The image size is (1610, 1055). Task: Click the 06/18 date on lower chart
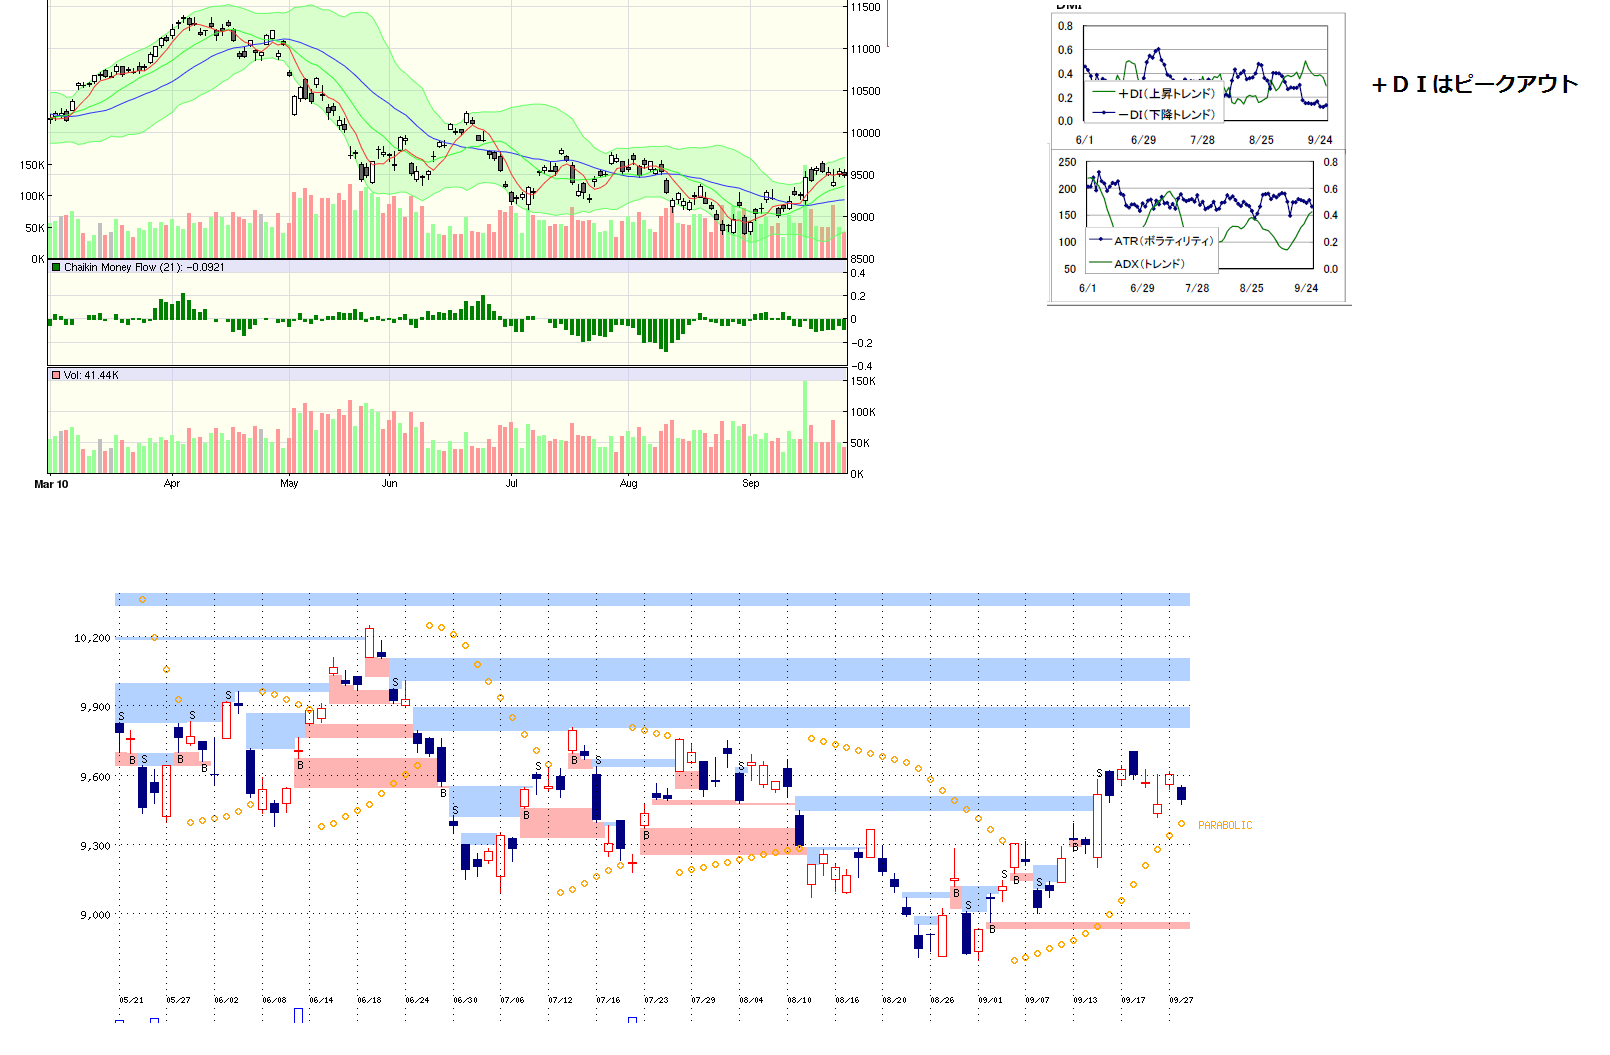click(369, 1000)
